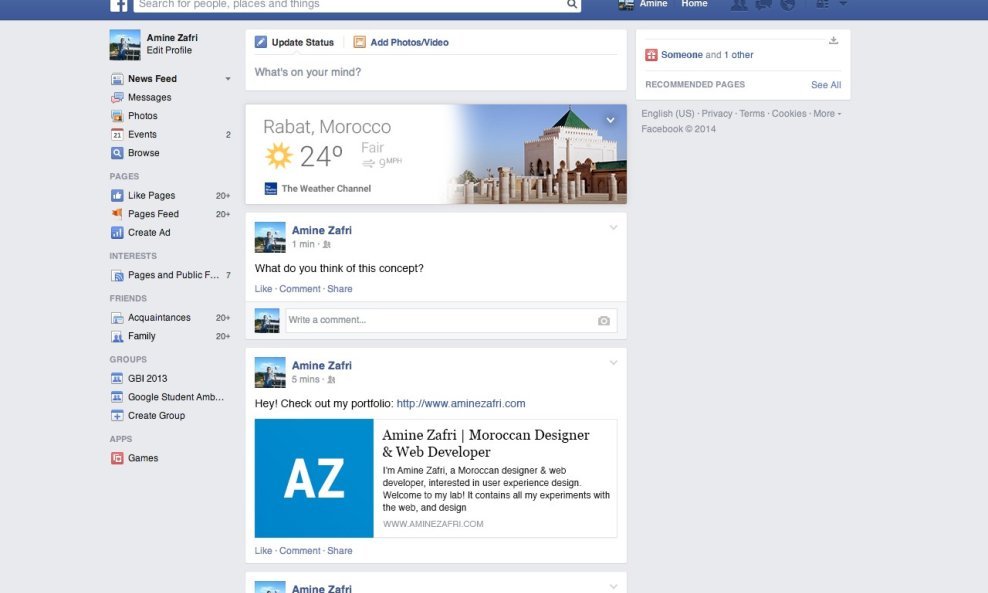The image size is (988, 593).
Task: Click the Events calendar icon
Action: click(x=117, y=134)
